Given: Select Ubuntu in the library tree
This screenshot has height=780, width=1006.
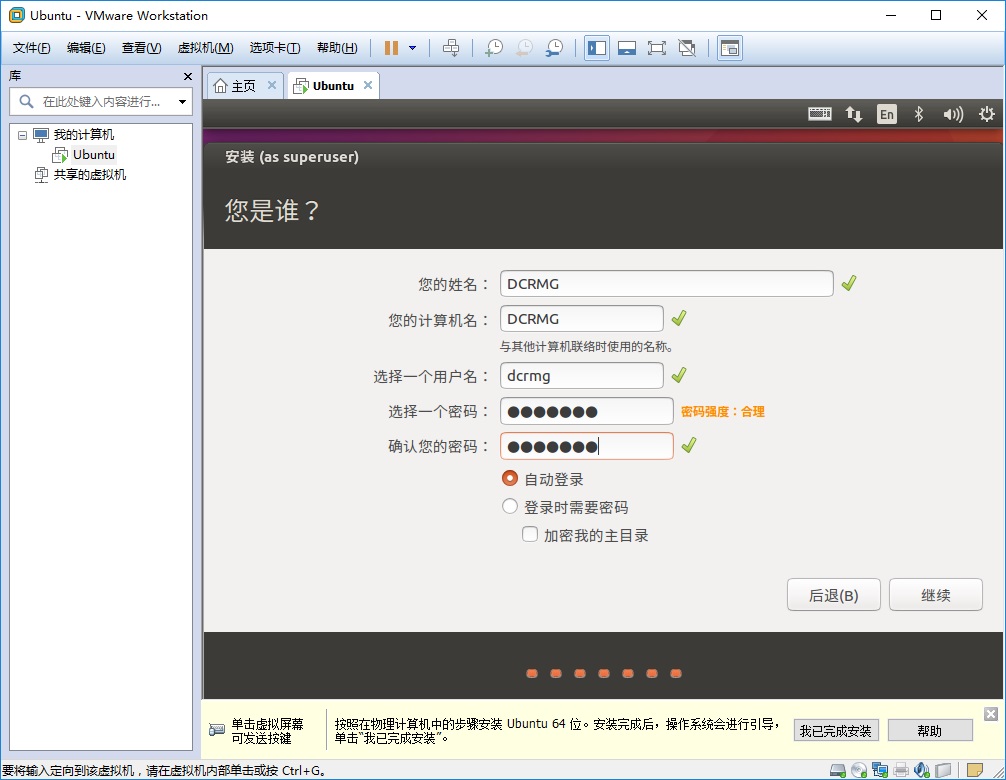Looking at the screenshot, I should 93,155.
